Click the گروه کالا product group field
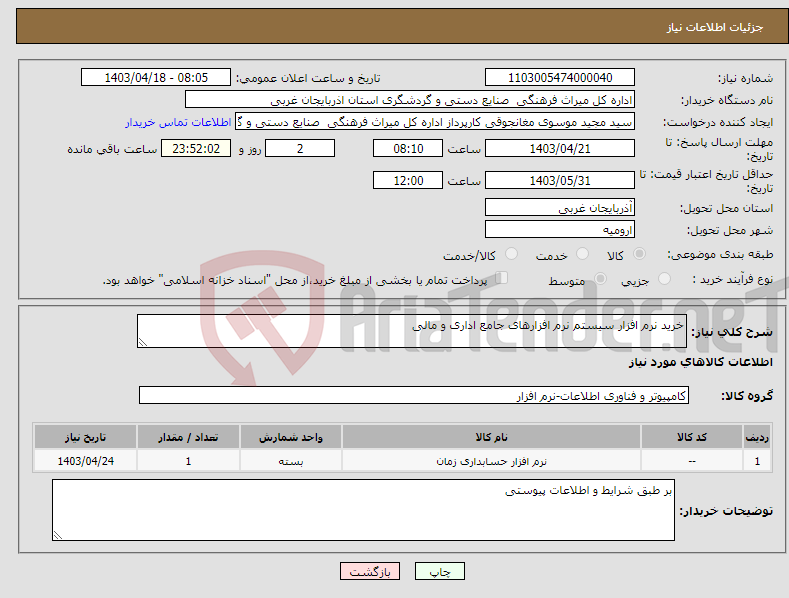789x598 pixels. (x=414, y=396)
